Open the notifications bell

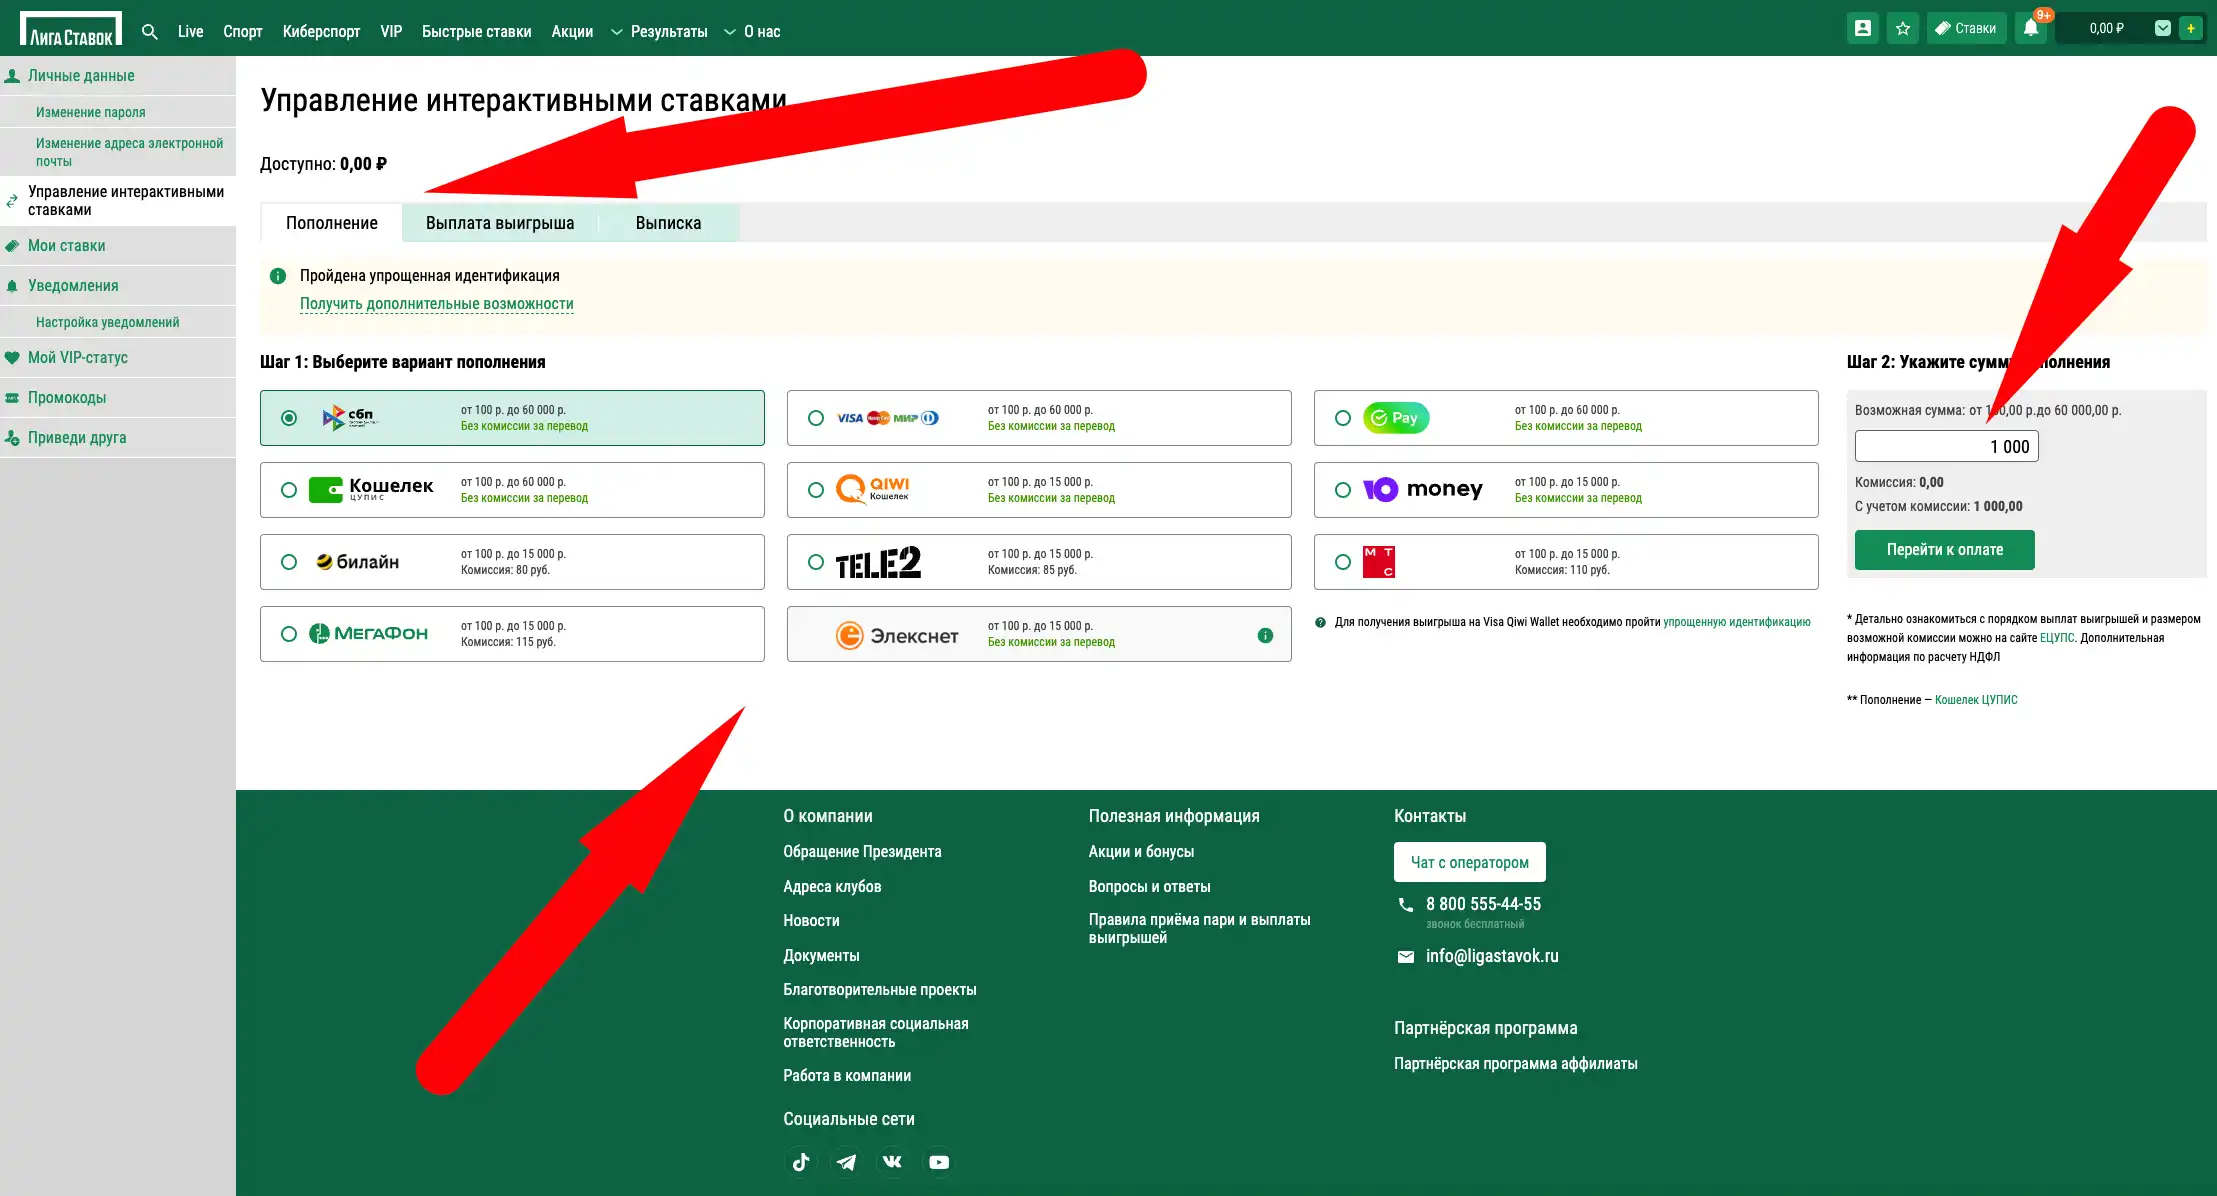point(2030,28)
